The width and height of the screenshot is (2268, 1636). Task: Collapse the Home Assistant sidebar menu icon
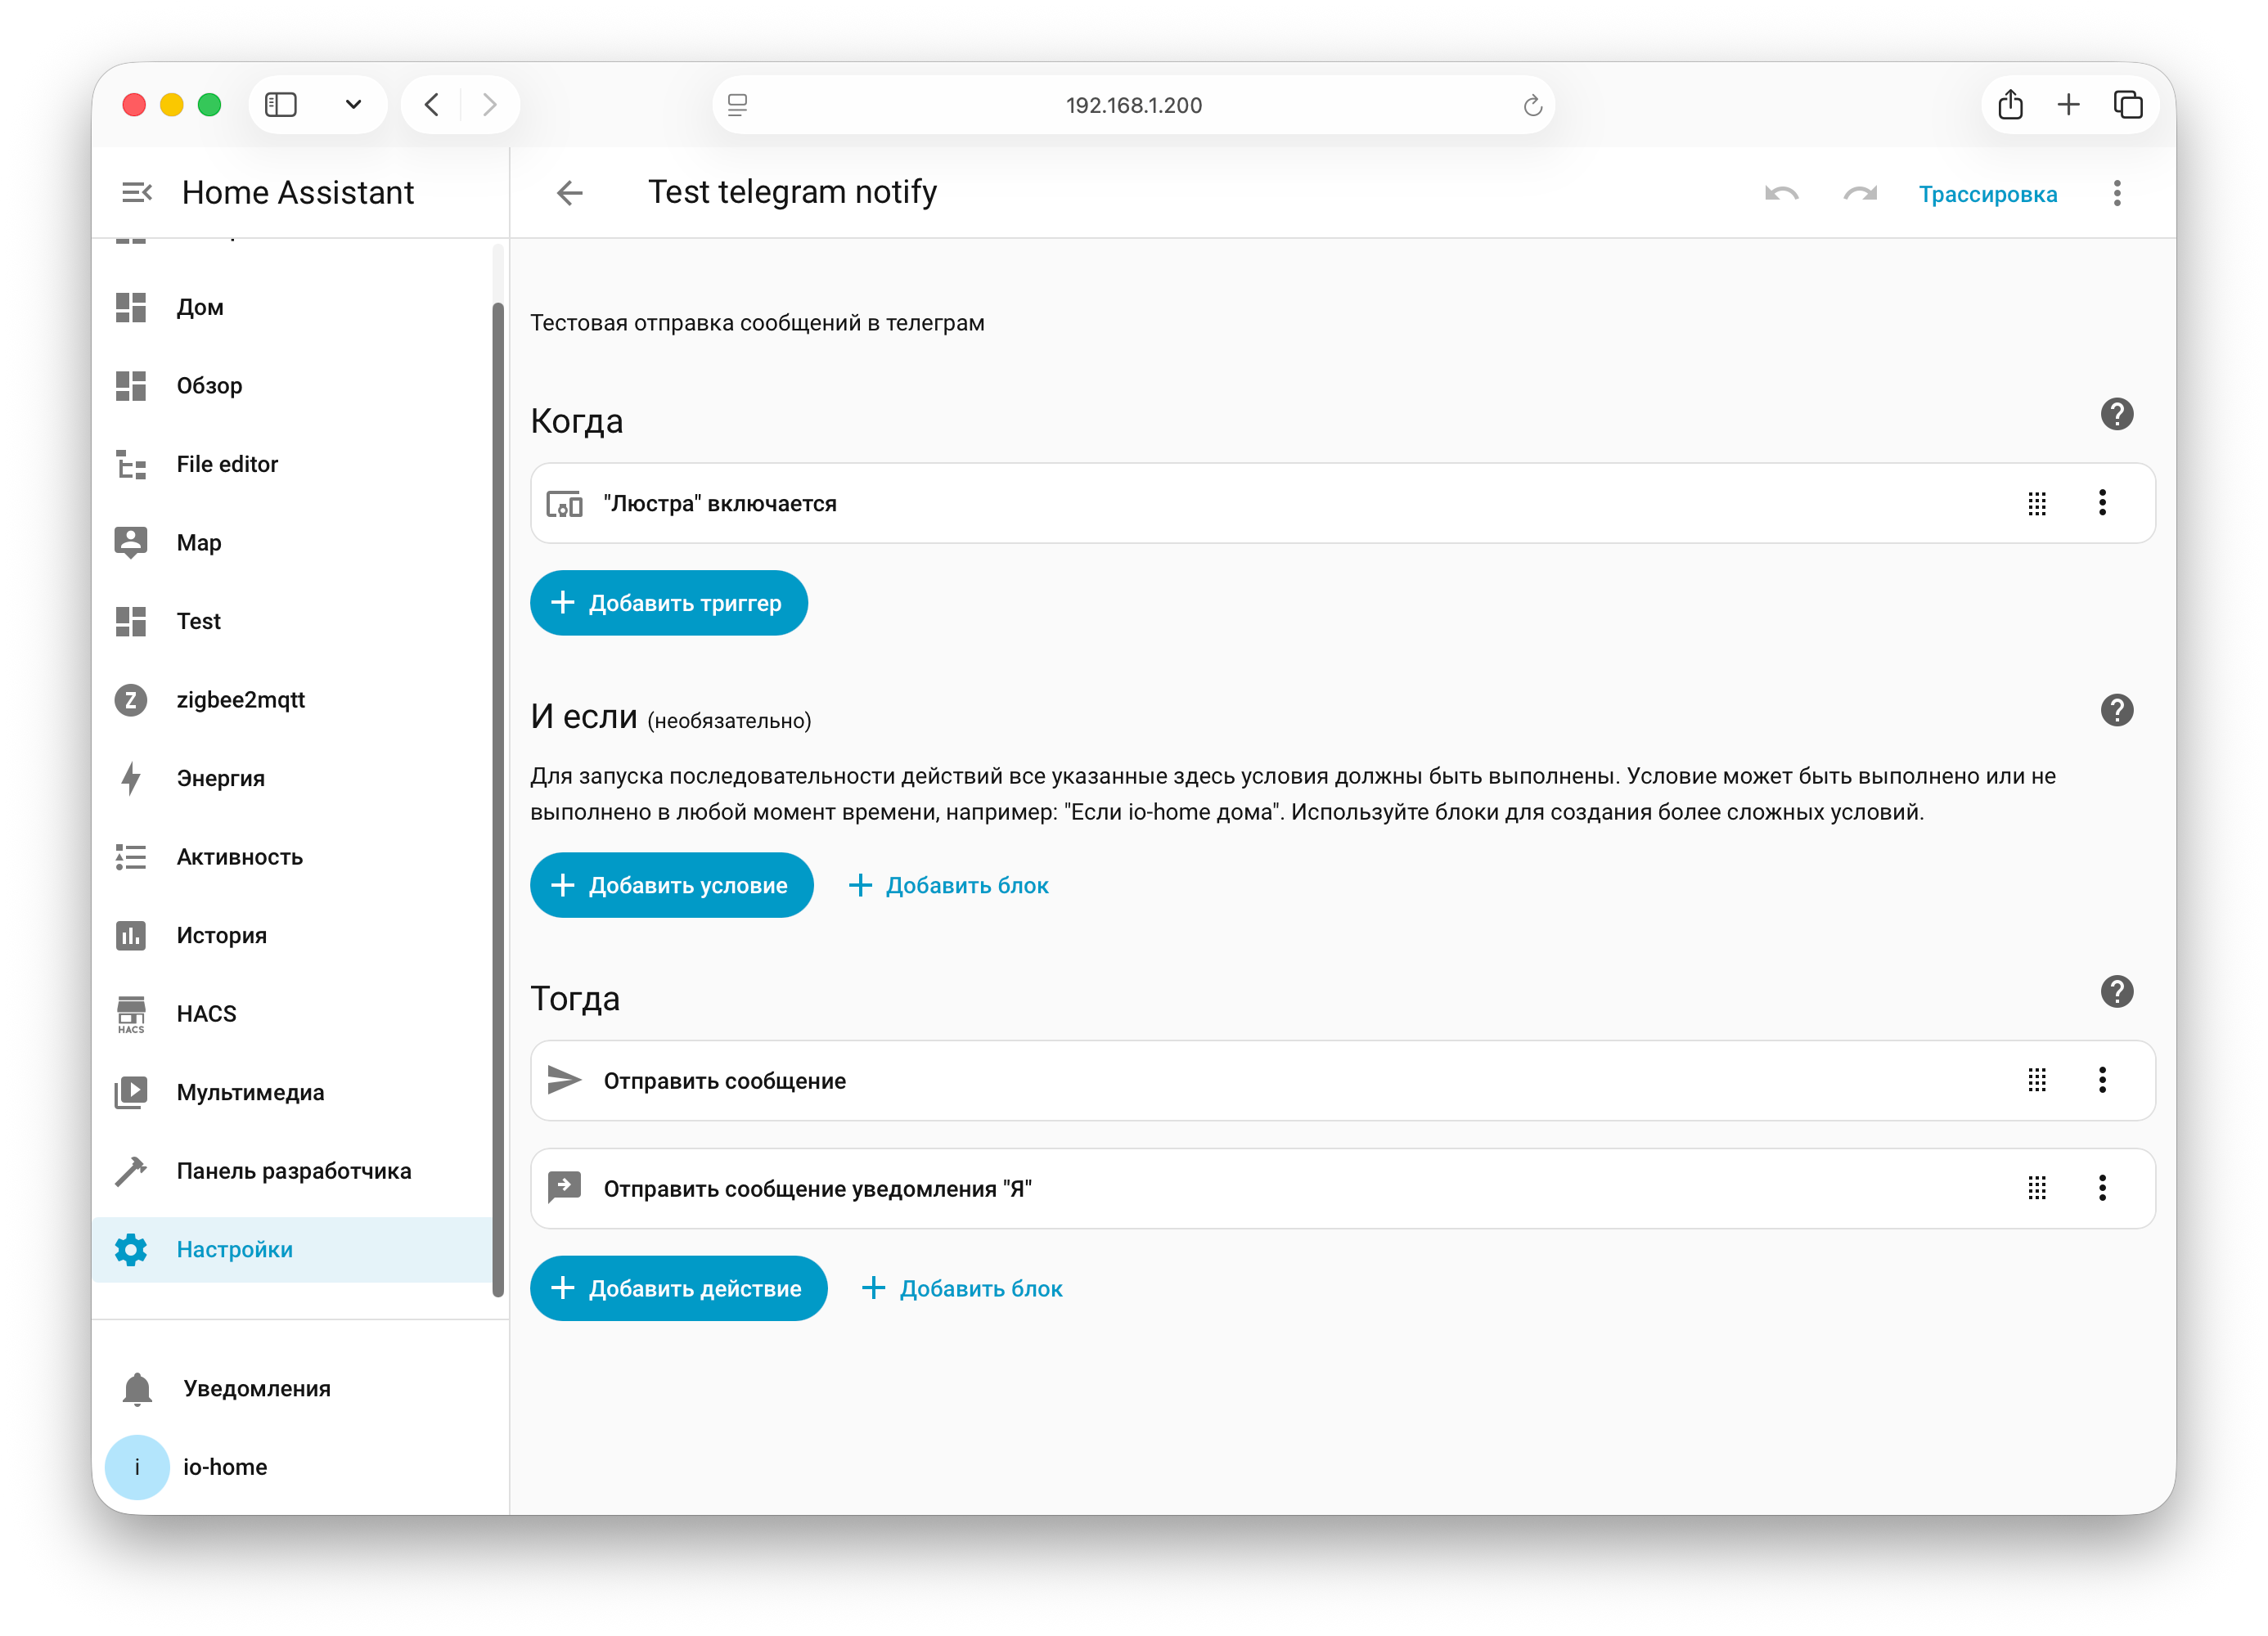tap(136, 192)
